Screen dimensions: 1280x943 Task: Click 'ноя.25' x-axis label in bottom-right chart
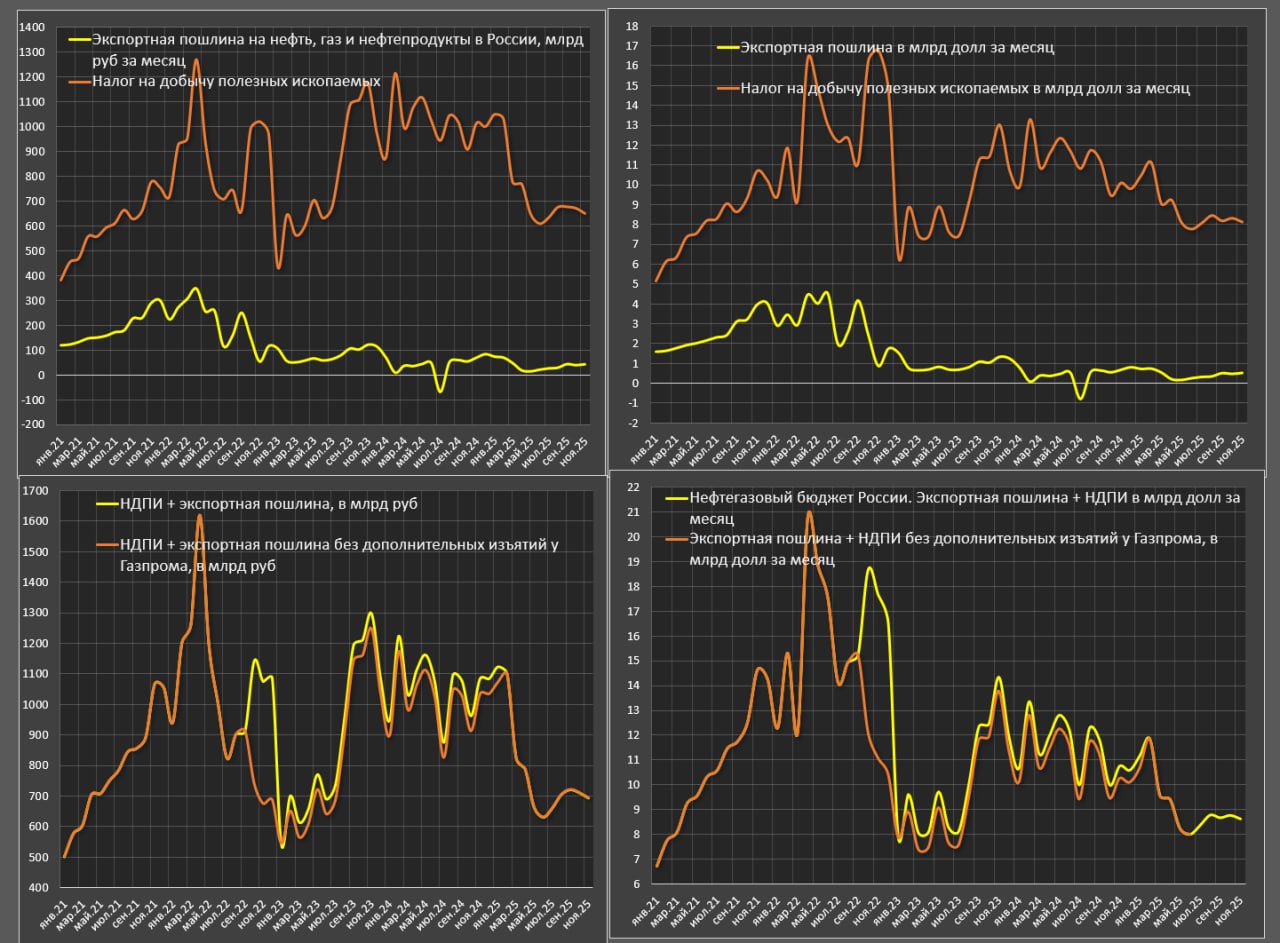click(x=1237, y=911)
